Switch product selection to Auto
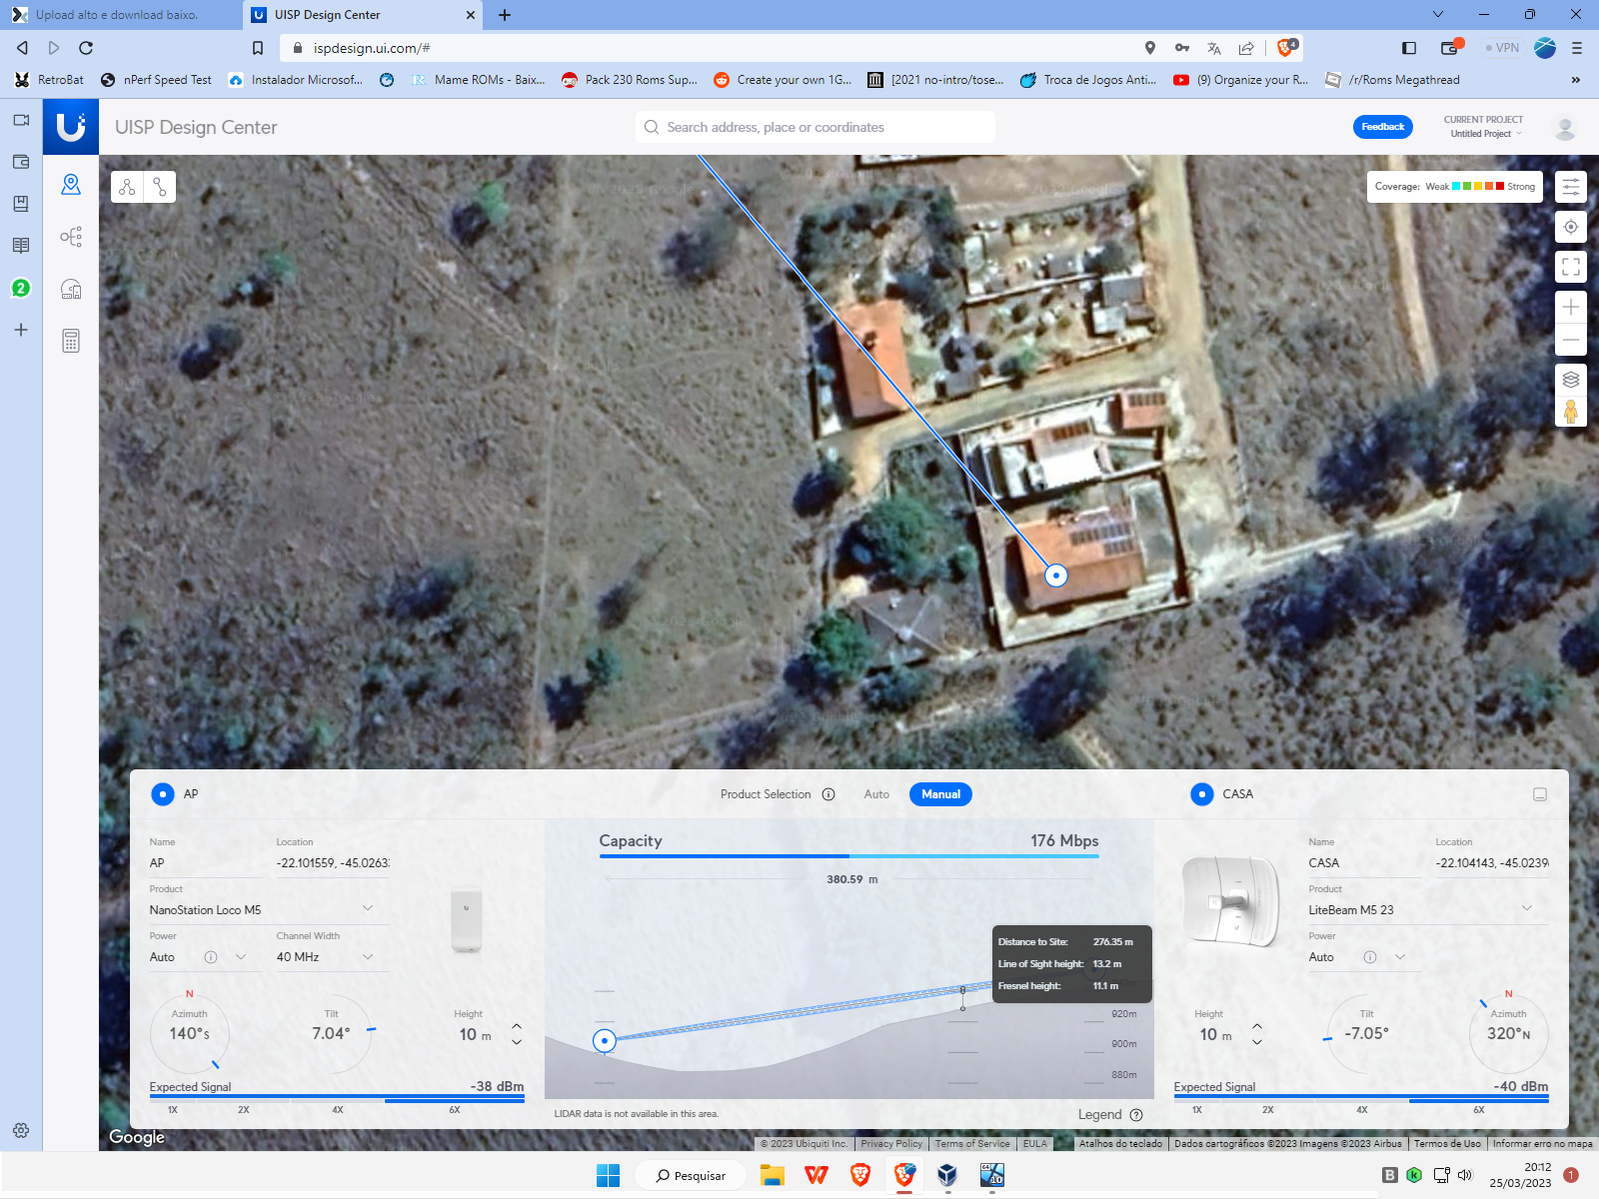Viewport: 1599px width, 1199px height. click(876, 794)
